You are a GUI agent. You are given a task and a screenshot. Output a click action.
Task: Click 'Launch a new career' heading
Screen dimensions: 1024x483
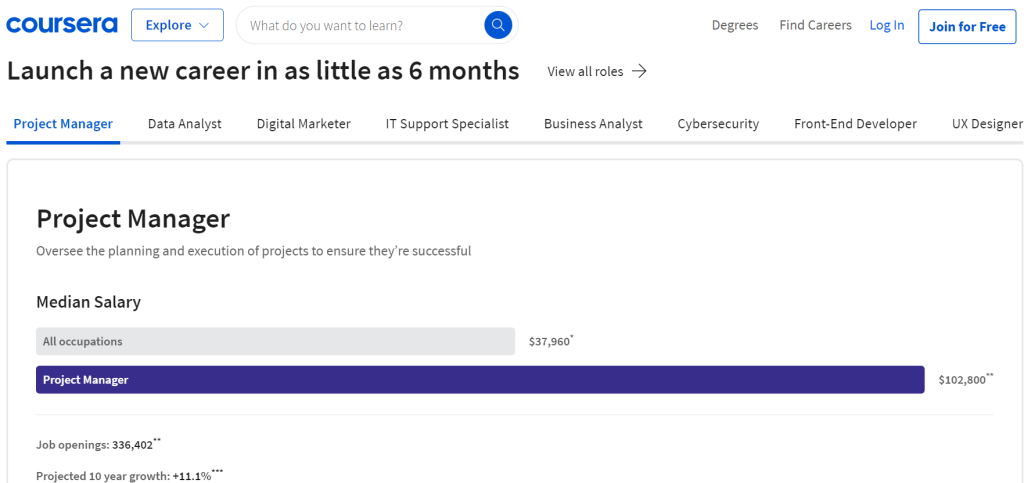[263, 70]
